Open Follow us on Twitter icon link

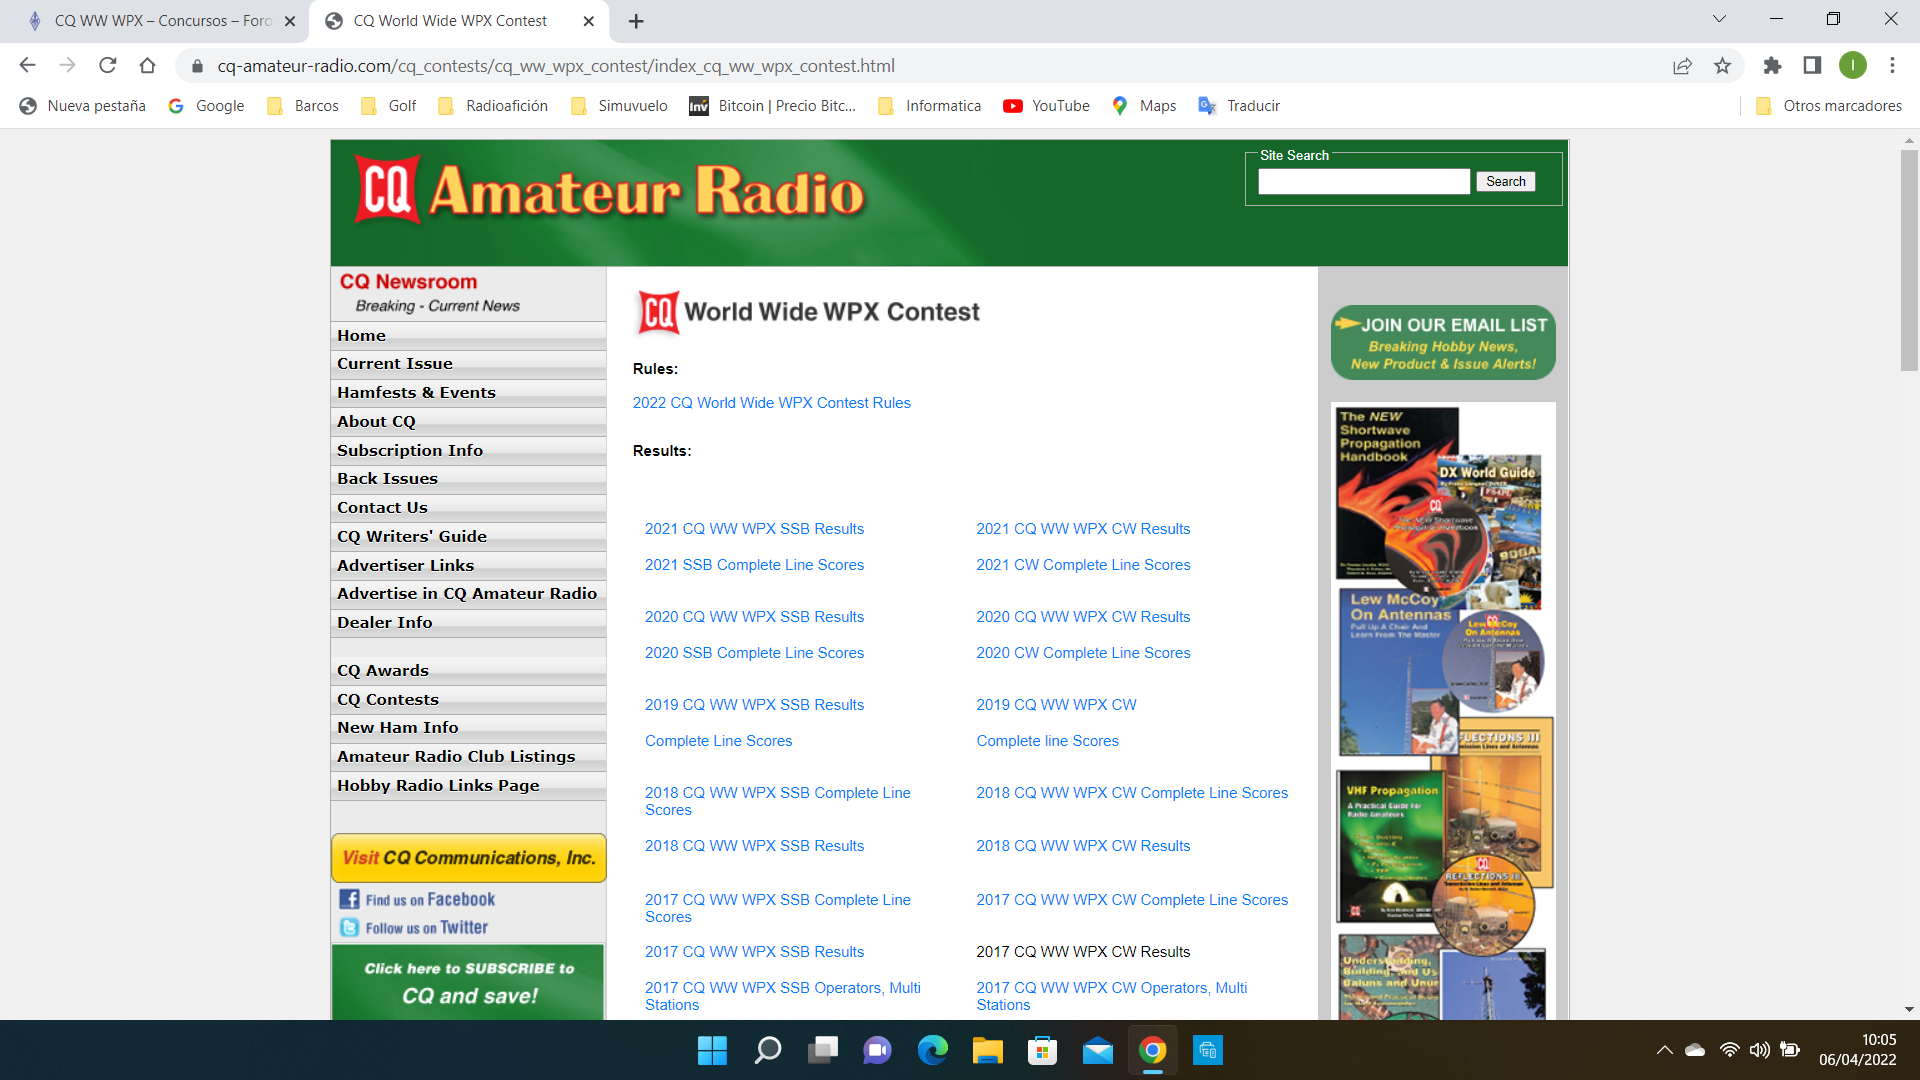click(414, 928)
